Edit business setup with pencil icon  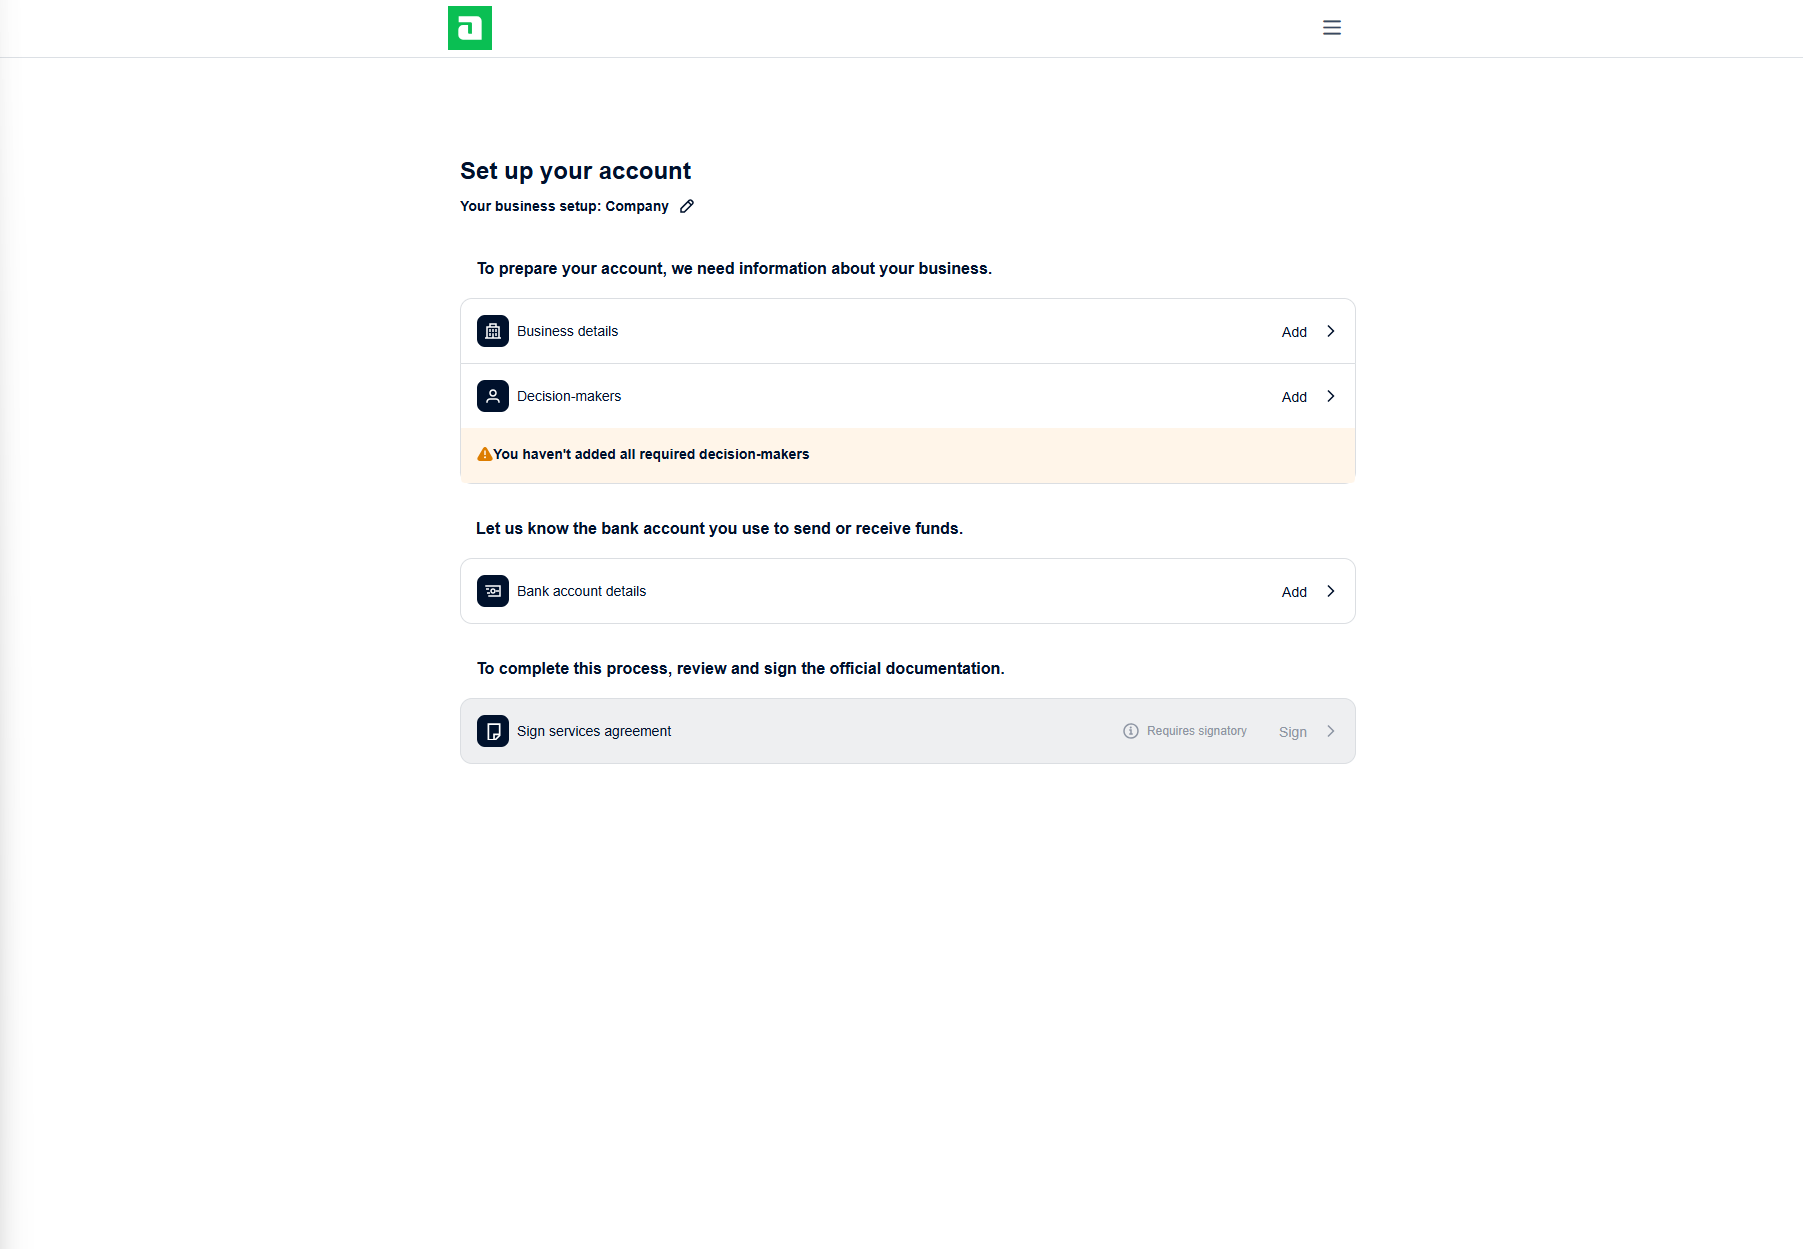pos(687,206)
